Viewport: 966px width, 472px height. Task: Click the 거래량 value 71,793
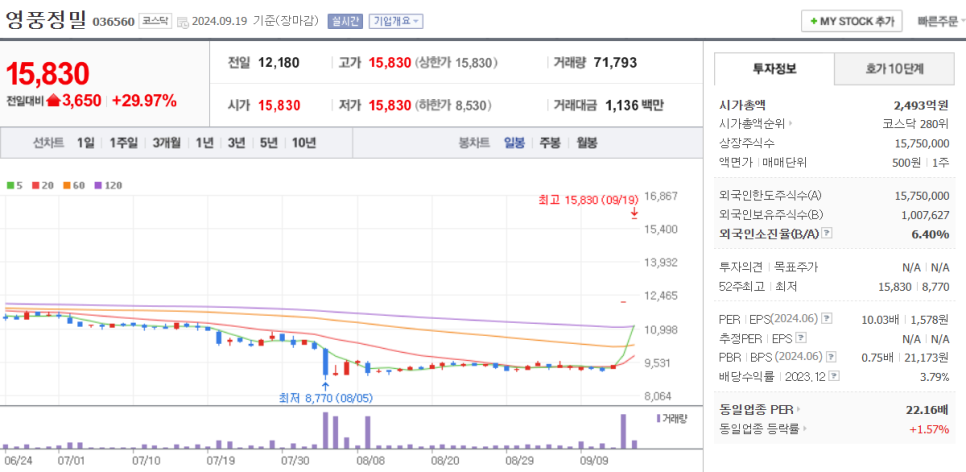click(615, 62)
